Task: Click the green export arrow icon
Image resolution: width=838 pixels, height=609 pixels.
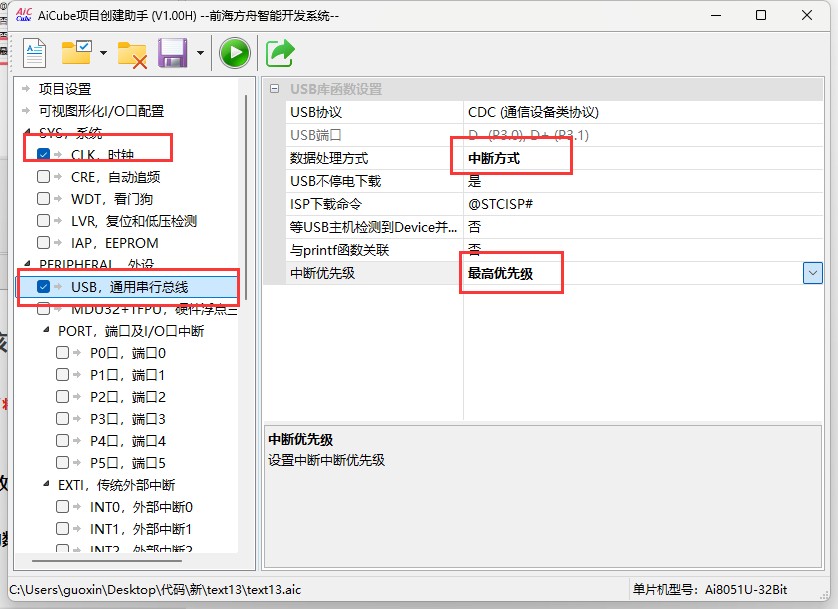Action: pyautogui.click(x=280, y=53)
